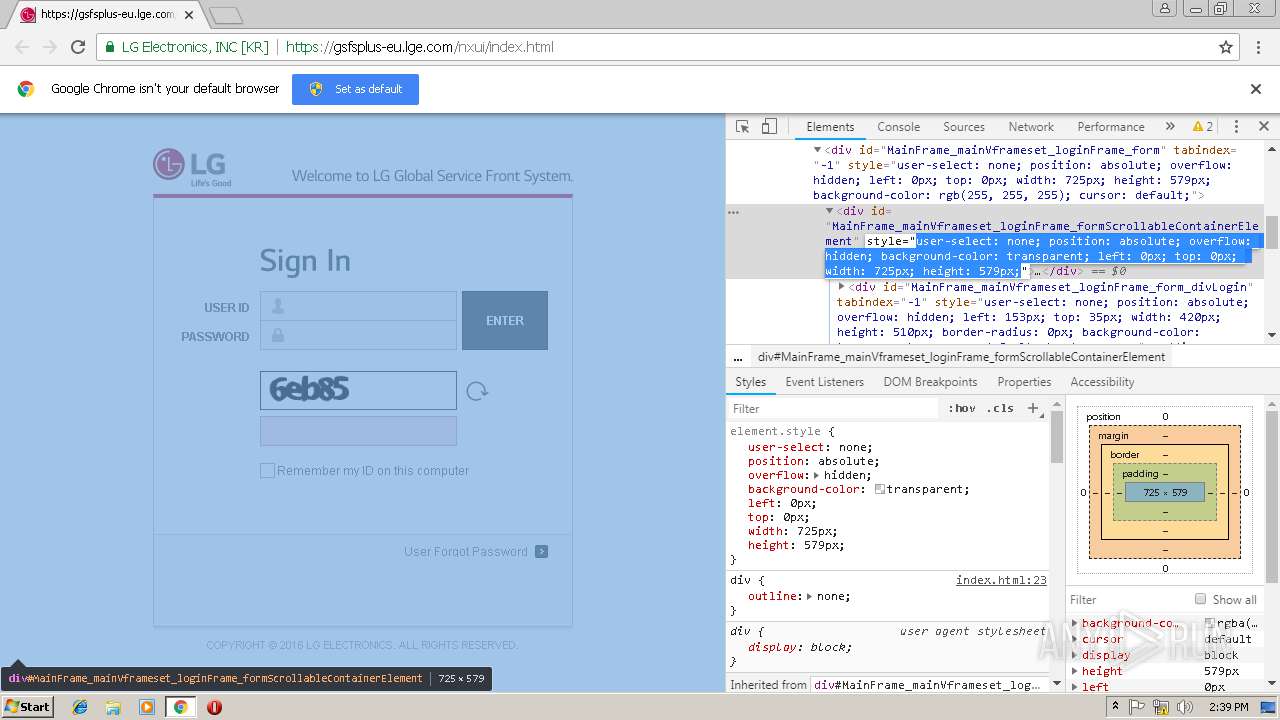Close the DevTools panel

click(x=1263, y=127)
